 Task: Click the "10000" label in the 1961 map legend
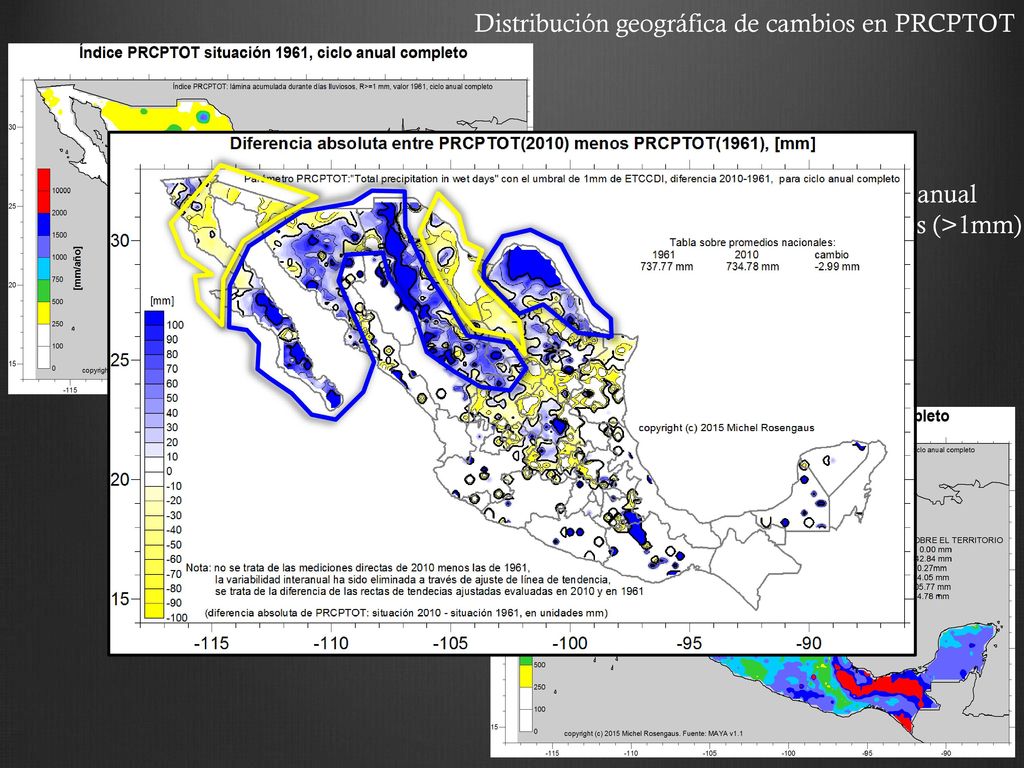(61, 191)
